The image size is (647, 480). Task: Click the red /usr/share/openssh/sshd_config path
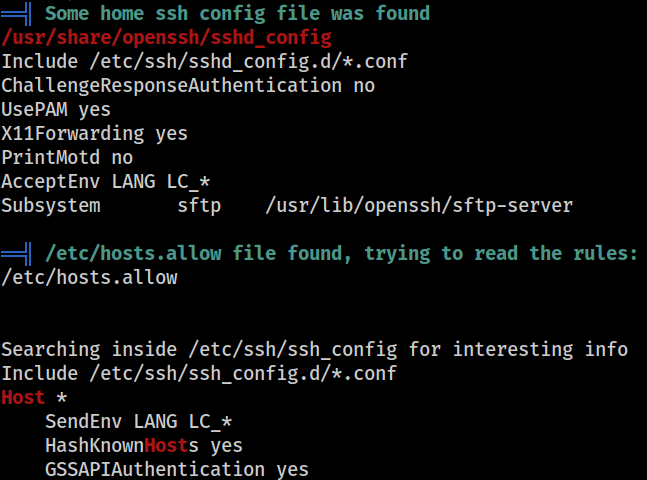pos(166,38)
